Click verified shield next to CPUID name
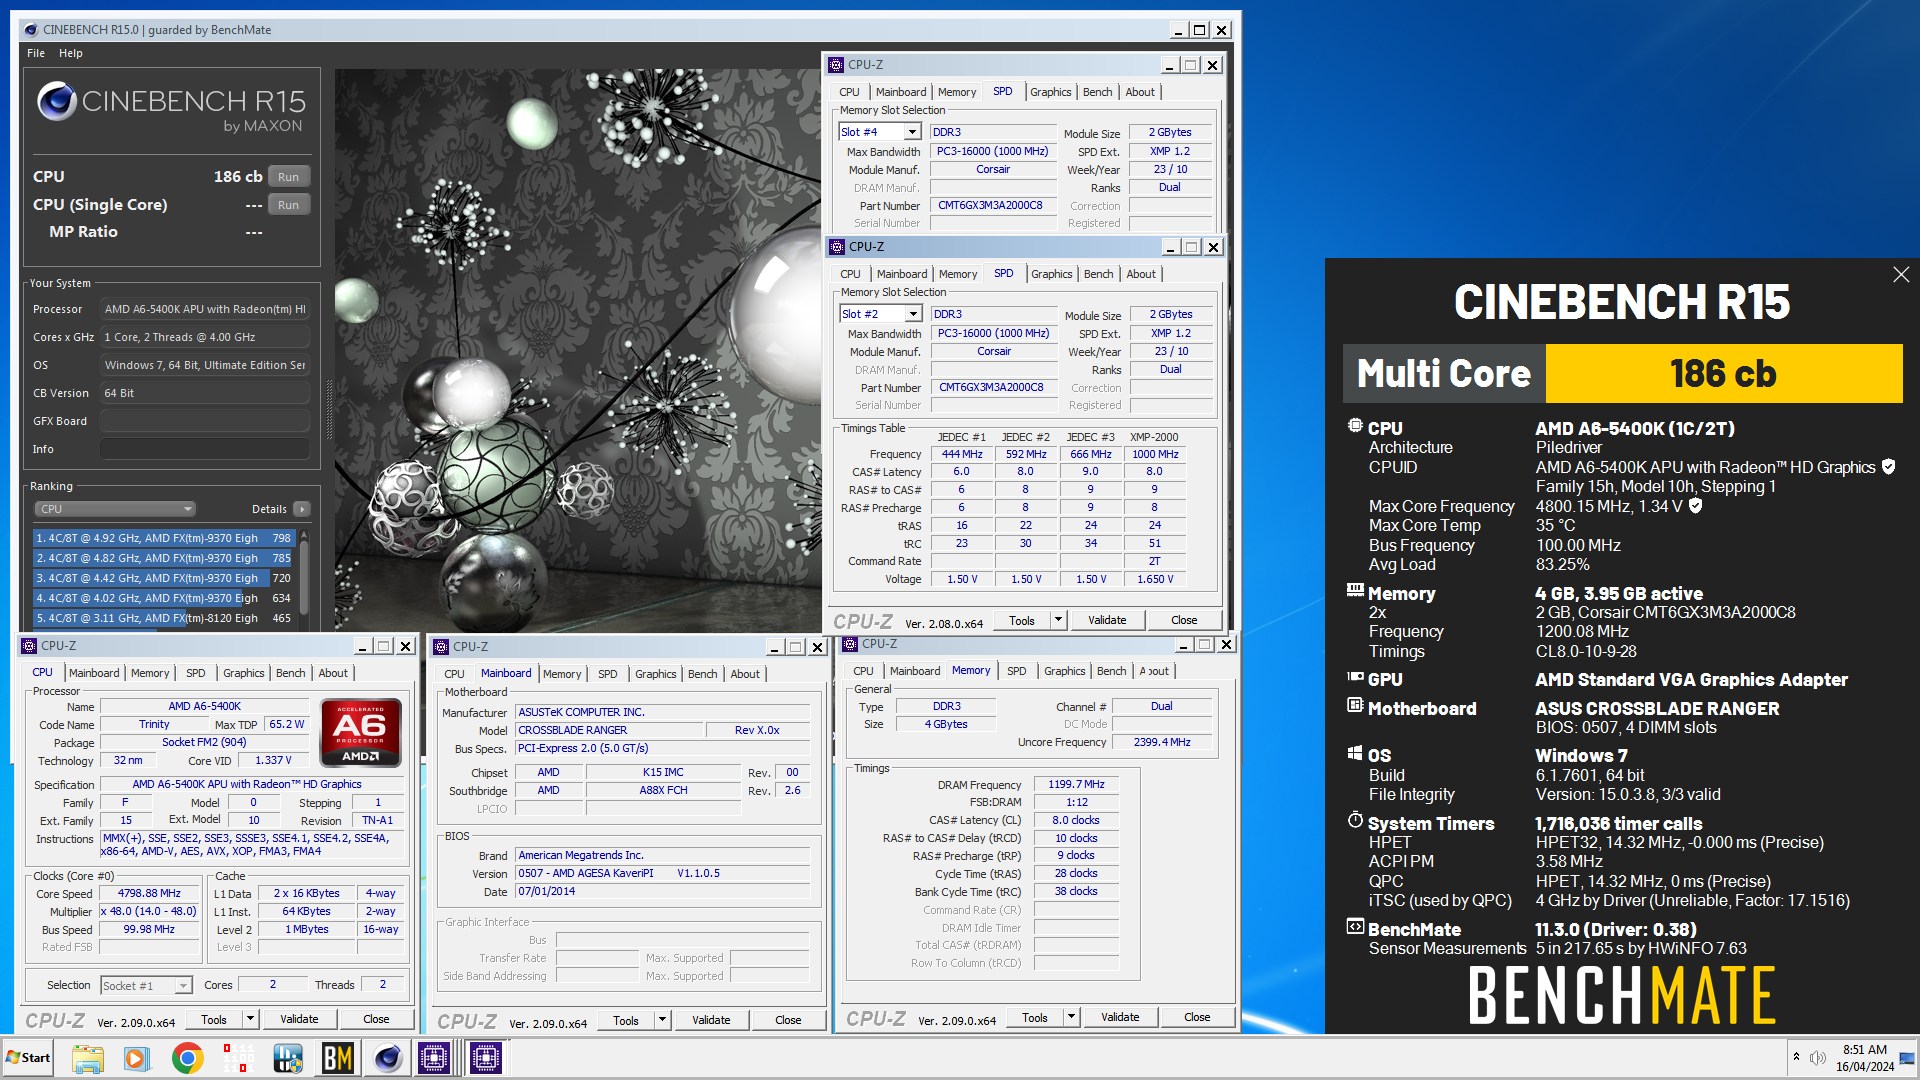Image resolution: width=1920 pixels, height=1080 pixels. (1889, 466)
